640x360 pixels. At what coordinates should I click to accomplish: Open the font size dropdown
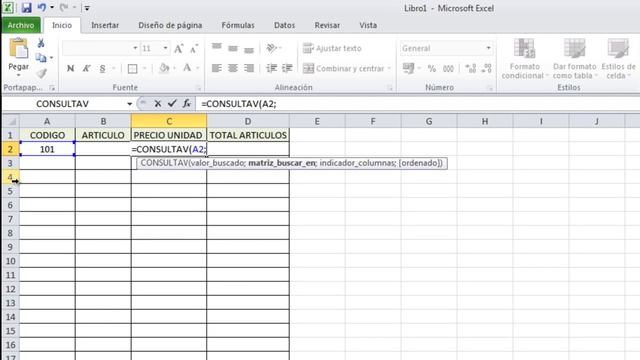[x=165, y=48]
